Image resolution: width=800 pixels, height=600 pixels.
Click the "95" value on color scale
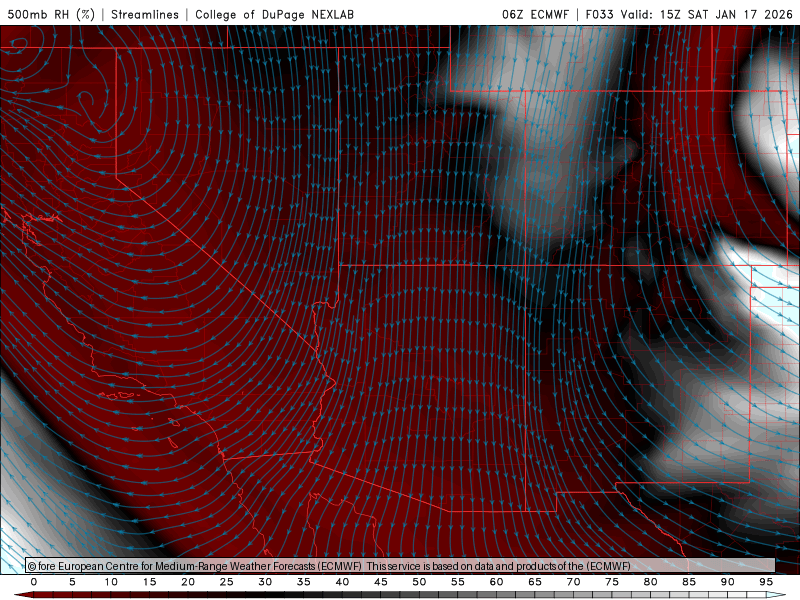tap(766, 582)
